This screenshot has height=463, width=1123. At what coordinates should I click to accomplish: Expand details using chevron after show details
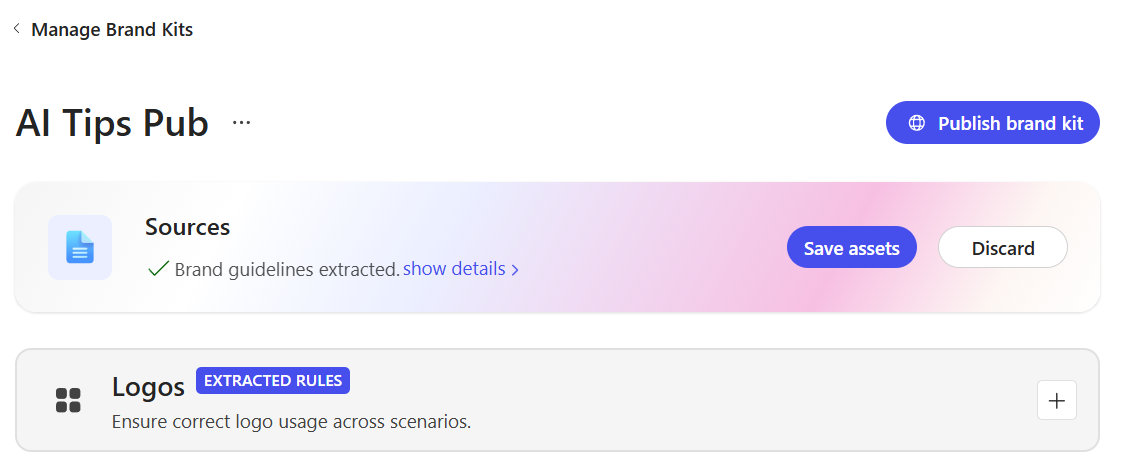(515, 270)
